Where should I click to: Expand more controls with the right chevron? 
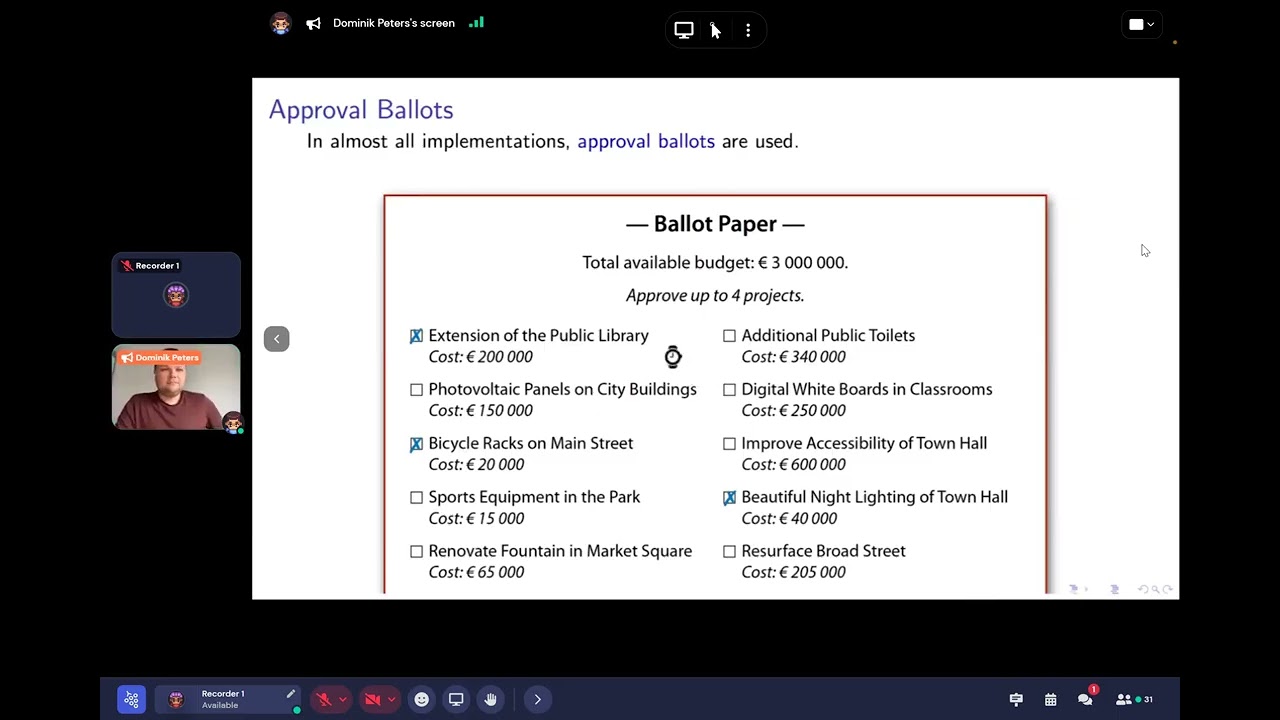pos(537,700)
